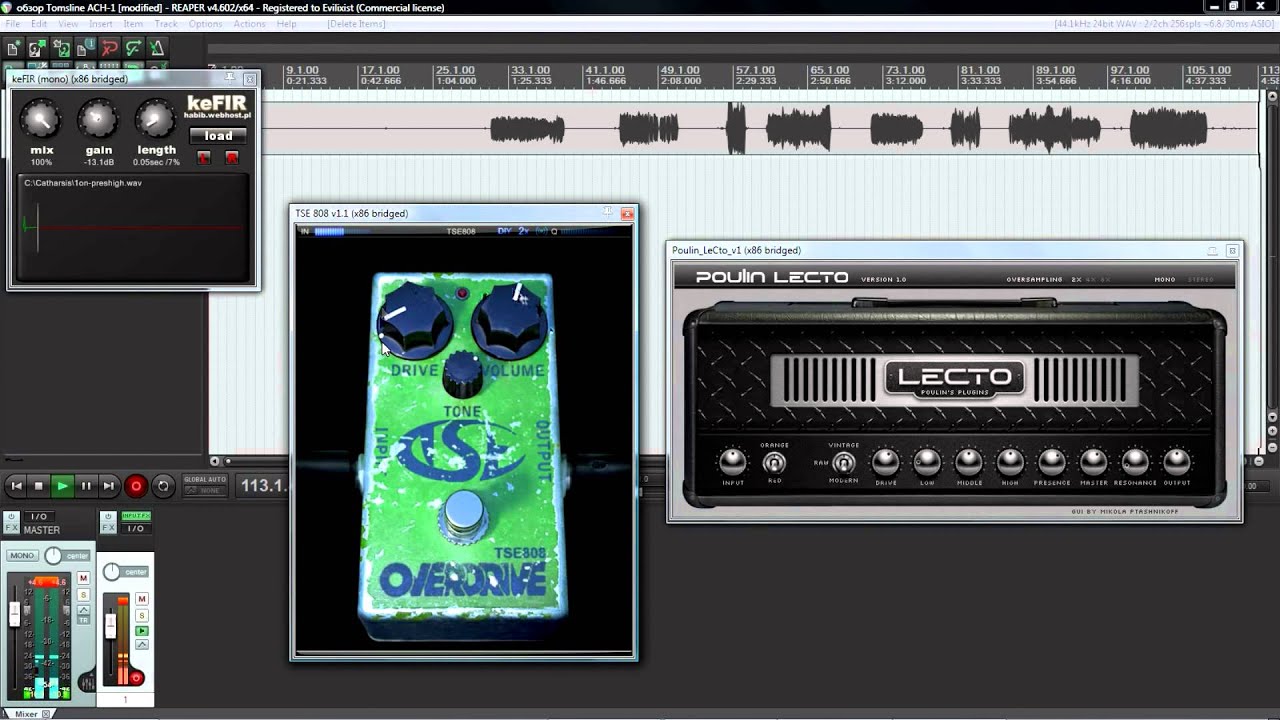Turn the Lecto Master knob
Viewport: 1280px width, 720px height.
click(x=1093, y=461)
